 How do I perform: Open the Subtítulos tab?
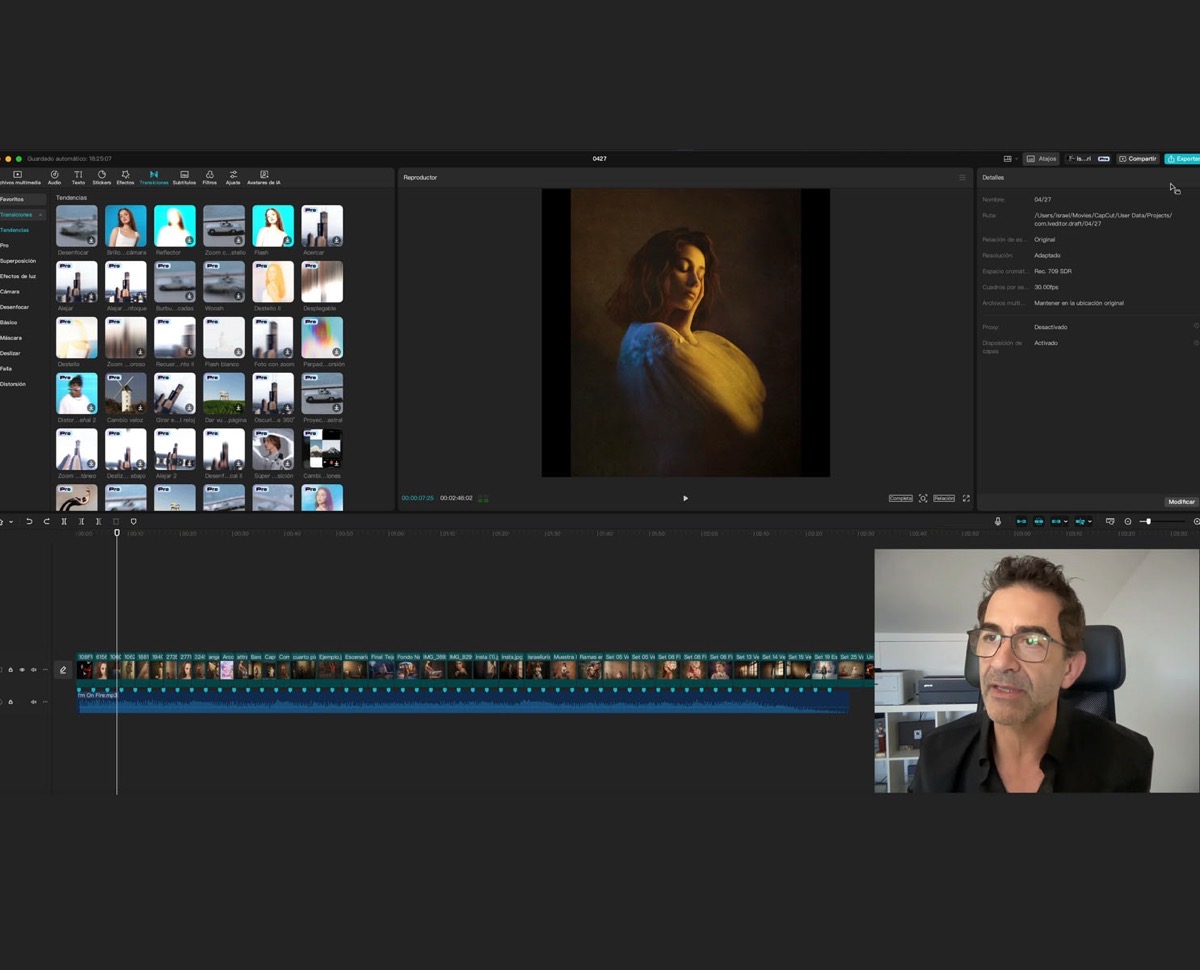click(x=184, y=178)
